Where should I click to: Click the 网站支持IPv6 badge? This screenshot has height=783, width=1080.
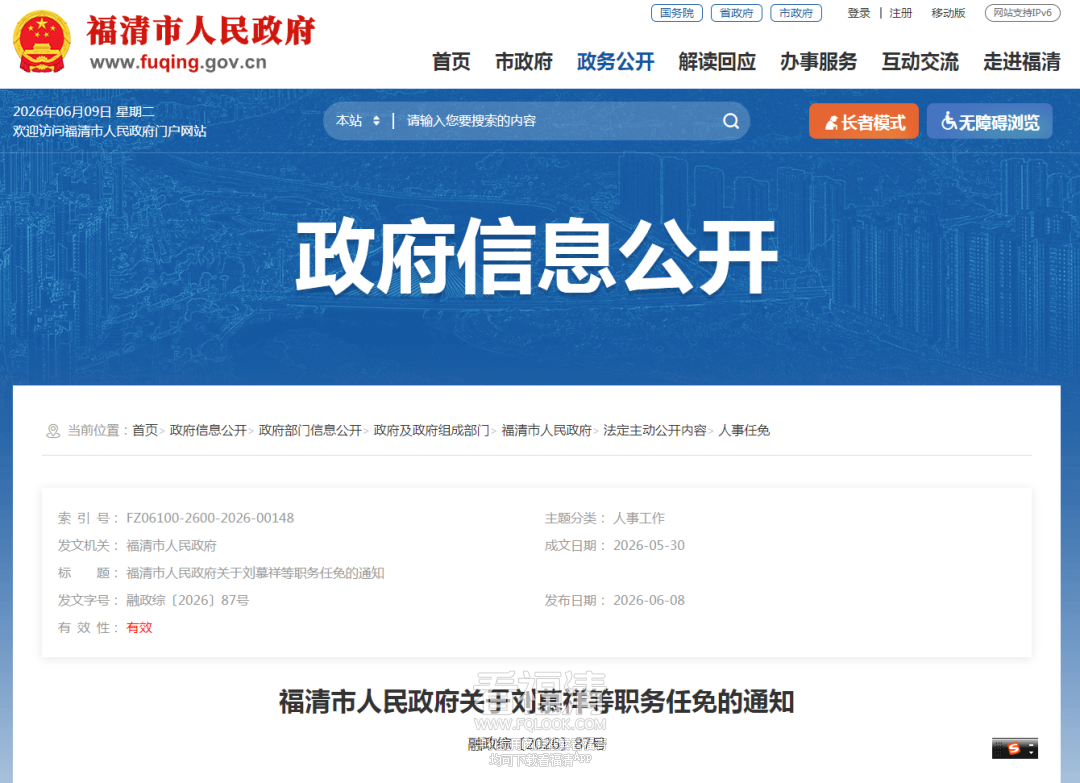(x=1022, y=13)
